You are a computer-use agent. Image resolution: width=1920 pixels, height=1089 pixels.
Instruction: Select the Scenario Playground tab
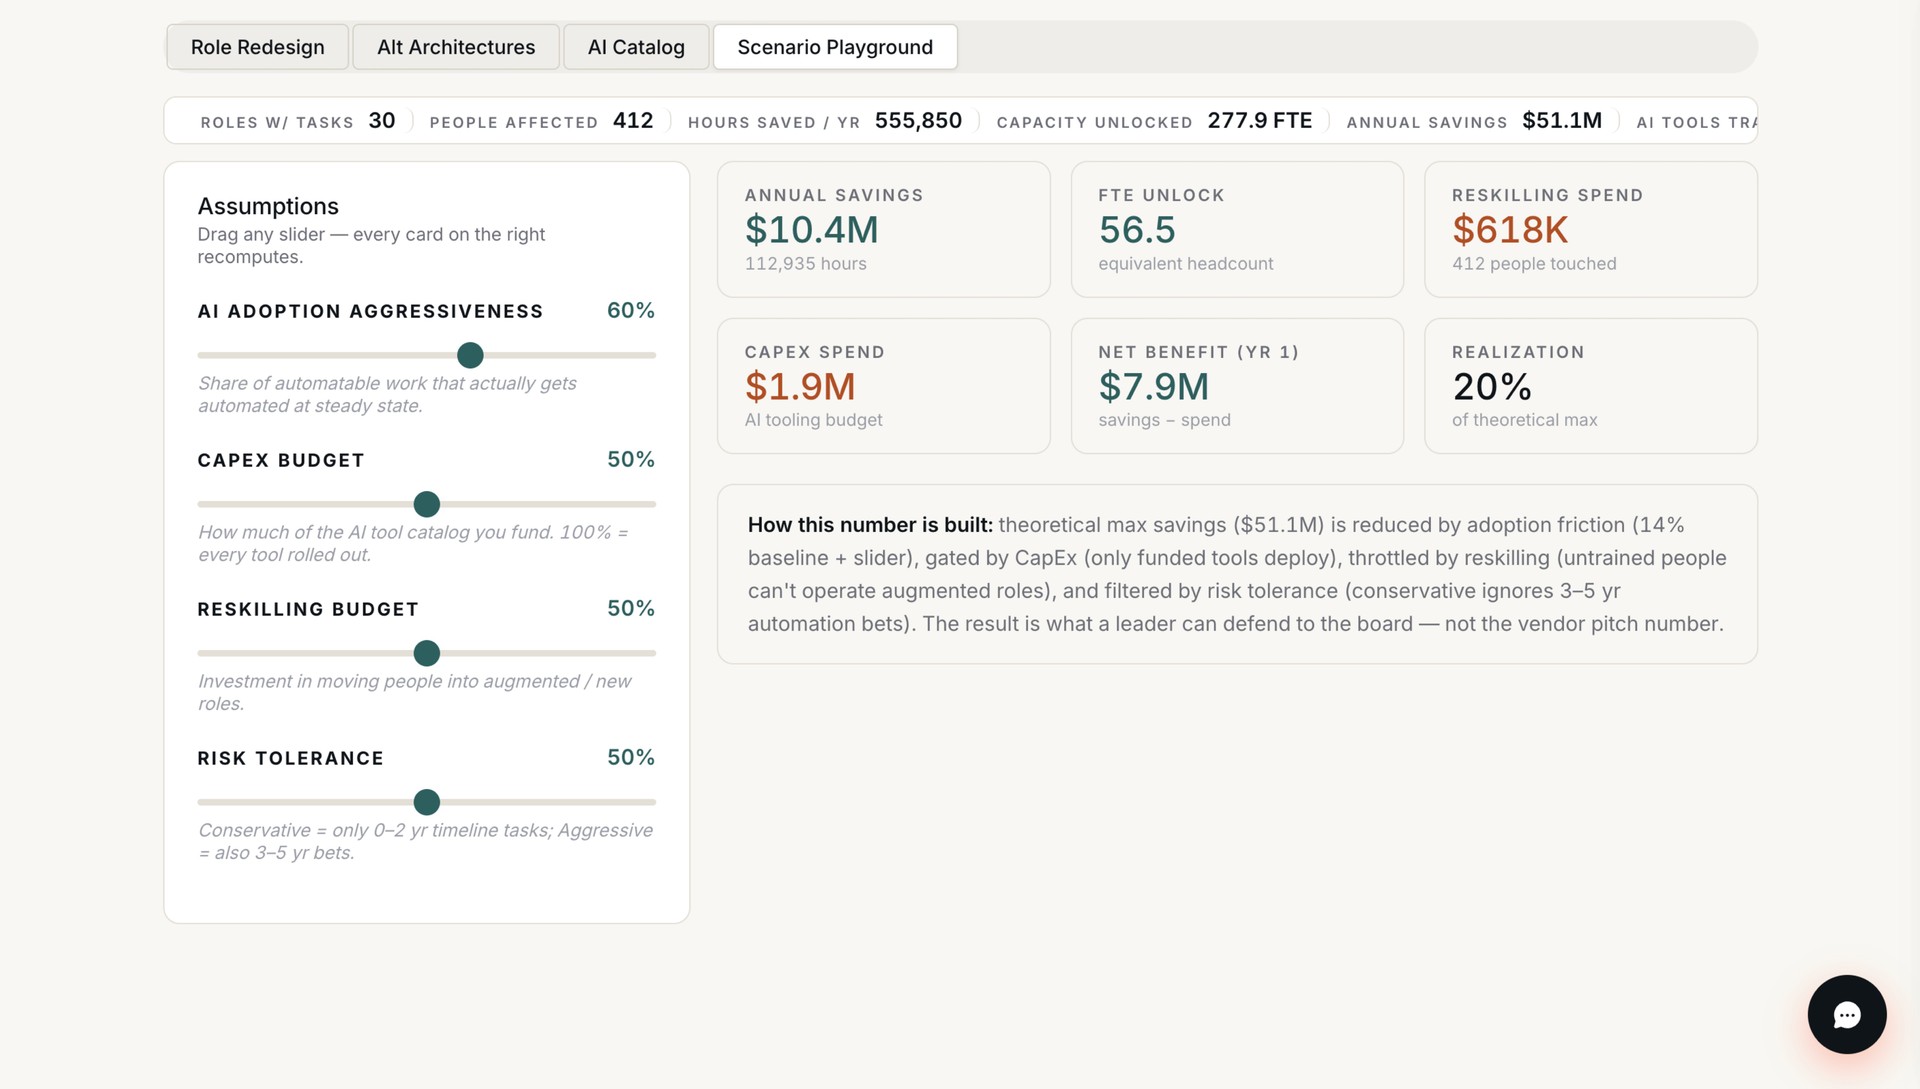(x=835, y=47)
